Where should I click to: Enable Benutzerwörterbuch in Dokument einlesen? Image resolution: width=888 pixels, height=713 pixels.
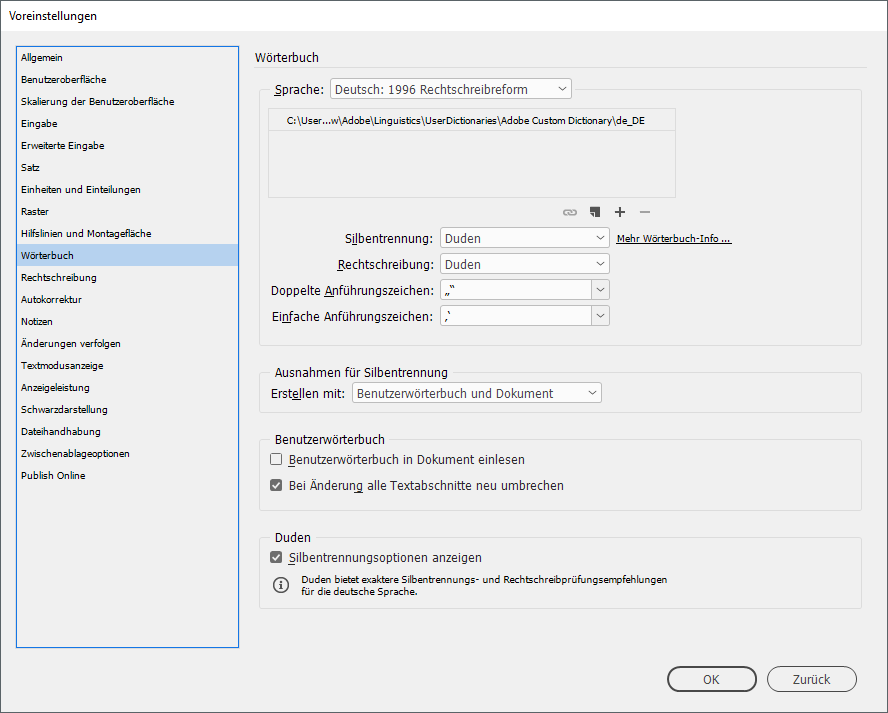point(276,459)
